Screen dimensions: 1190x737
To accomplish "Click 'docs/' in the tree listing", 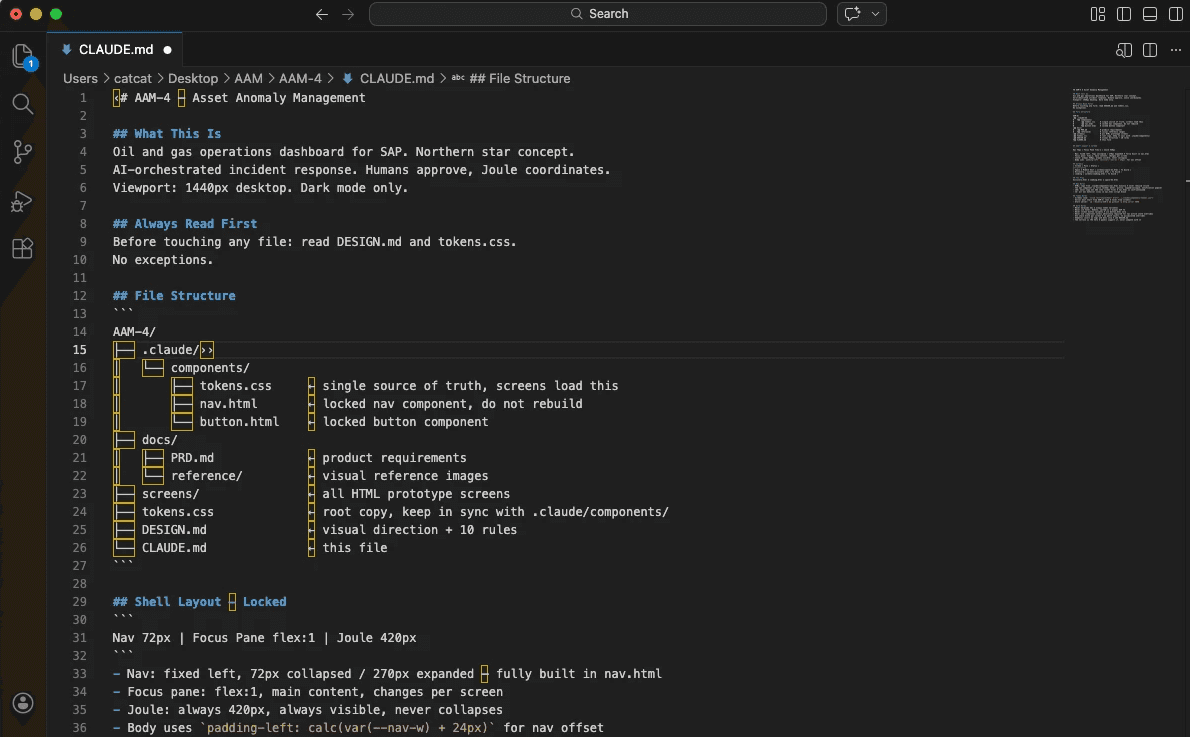I will pos(159,440).
